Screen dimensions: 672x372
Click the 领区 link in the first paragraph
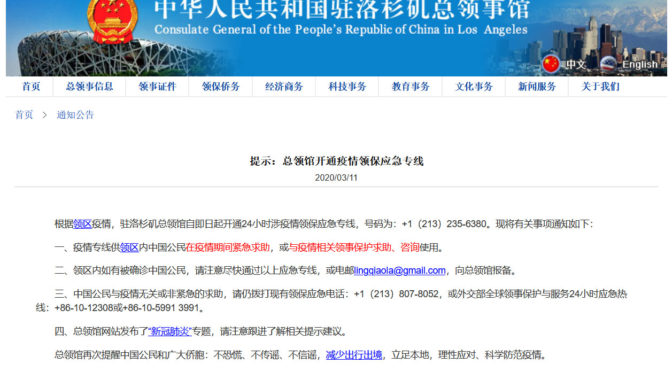pos(83,224)
